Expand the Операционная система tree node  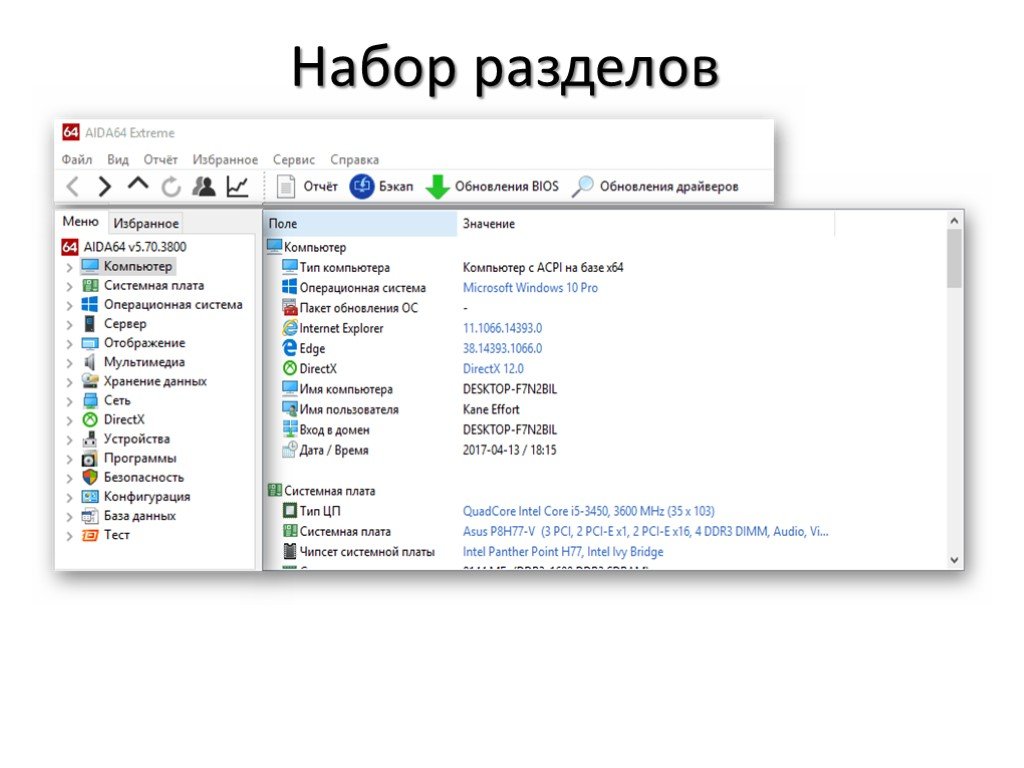(x=69, y=305)
